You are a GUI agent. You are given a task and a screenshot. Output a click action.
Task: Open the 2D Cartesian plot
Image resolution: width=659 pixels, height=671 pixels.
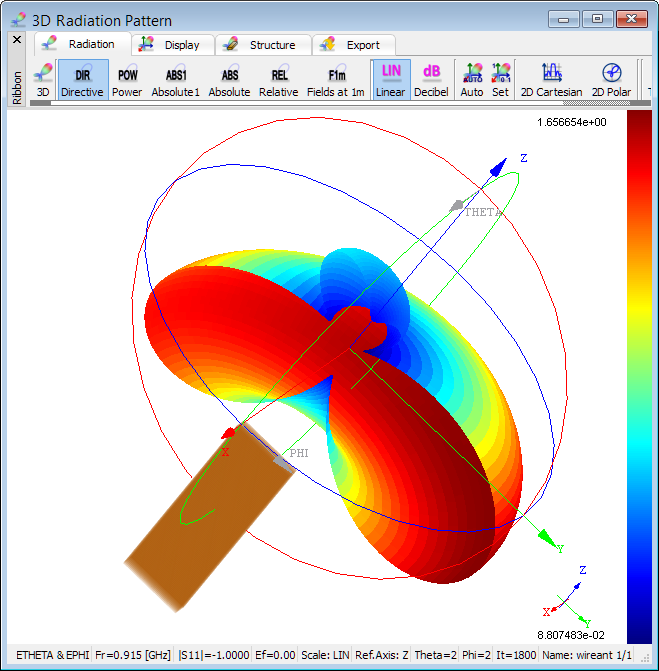click(x=551, y=80)
